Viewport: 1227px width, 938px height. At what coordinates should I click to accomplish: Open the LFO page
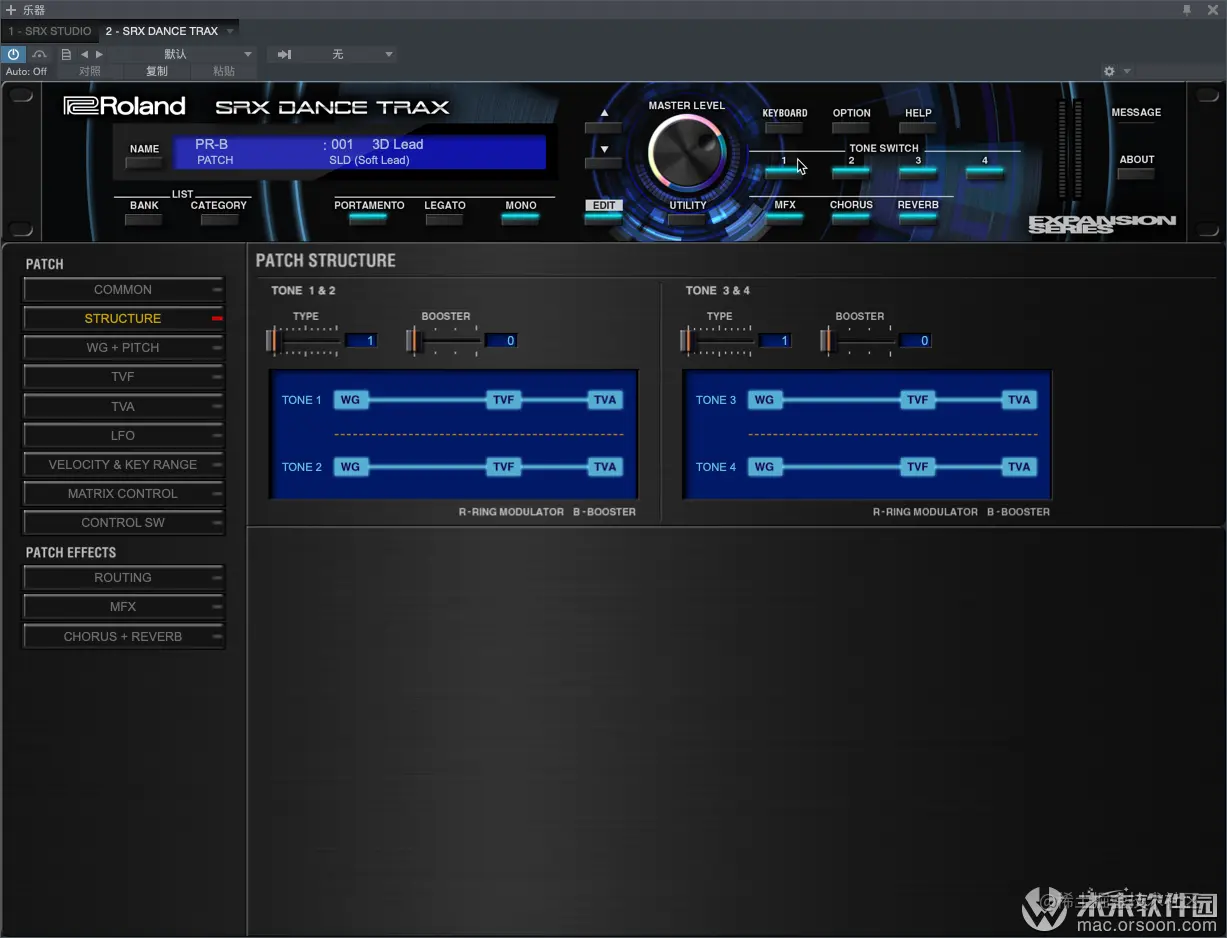click(123, 436)
